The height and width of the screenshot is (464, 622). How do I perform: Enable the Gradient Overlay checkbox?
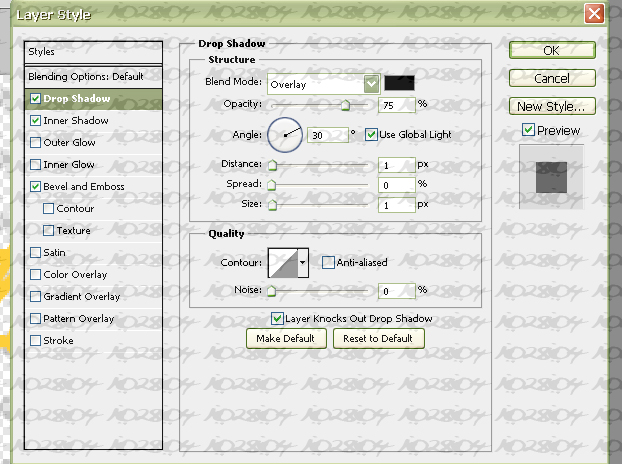pos(35,297)
